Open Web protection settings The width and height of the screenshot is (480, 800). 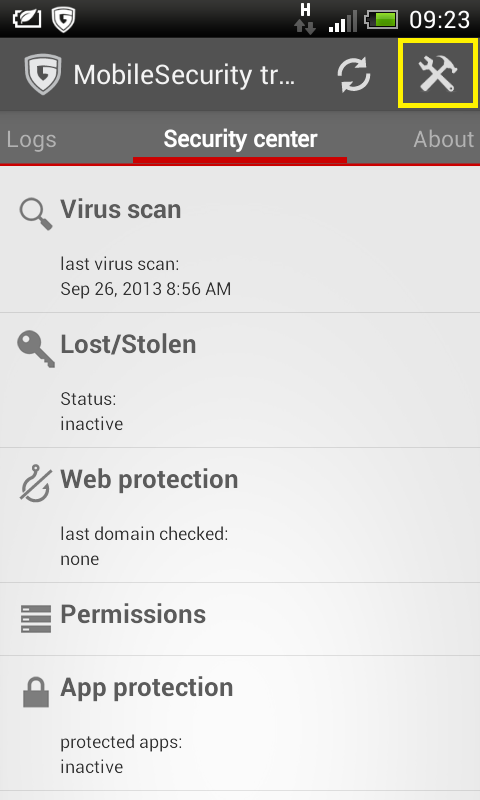pyautogui.click(x=240, y=515)
